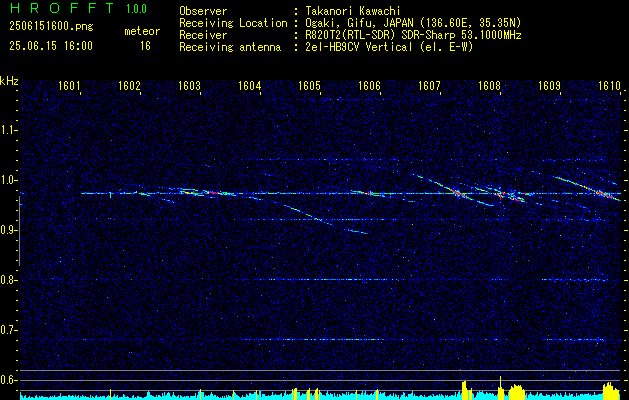Click the 0.6 frequency axis label
The height and width of the screenshot is (400, 629).
8,380
